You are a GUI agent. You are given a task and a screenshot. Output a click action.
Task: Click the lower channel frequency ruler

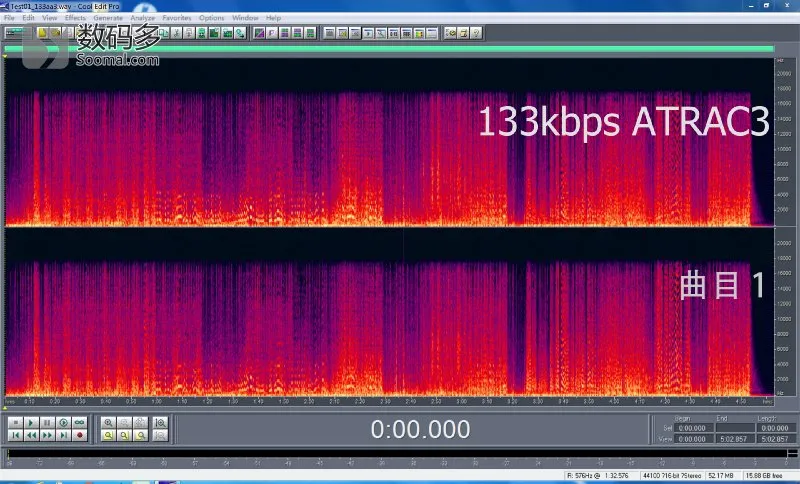pyautogui.click(x=785, y=312)
